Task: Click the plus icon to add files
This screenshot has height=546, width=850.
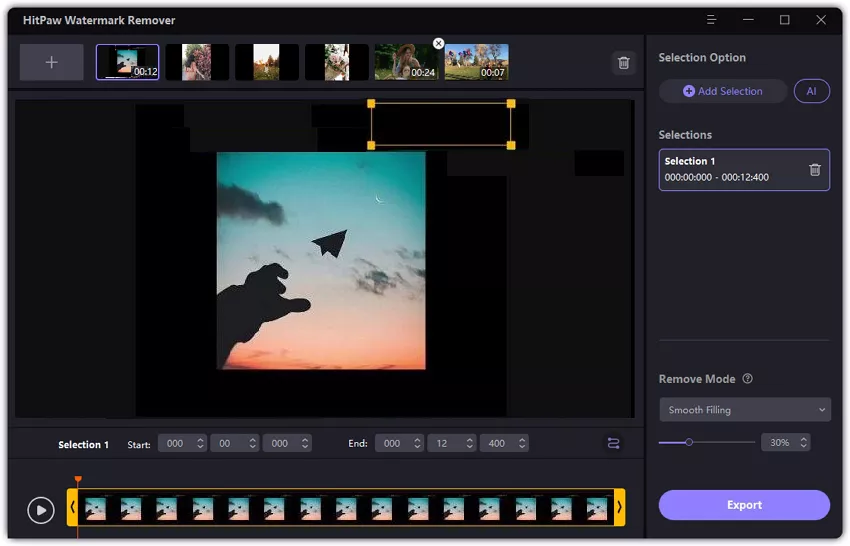Action: pyautogui.click(x=51, y=62)
